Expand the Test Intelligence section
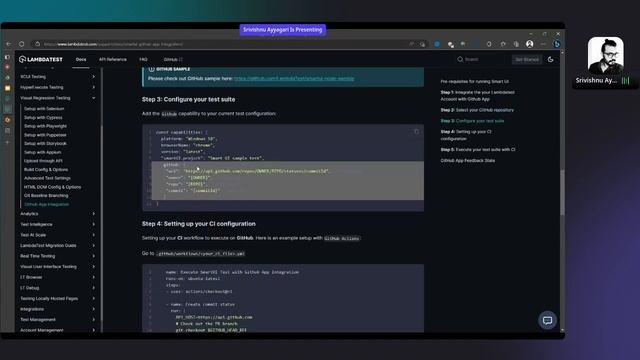The width and height of the screenshot is (640, 360). pyautogui.click(x=57, y=224)
